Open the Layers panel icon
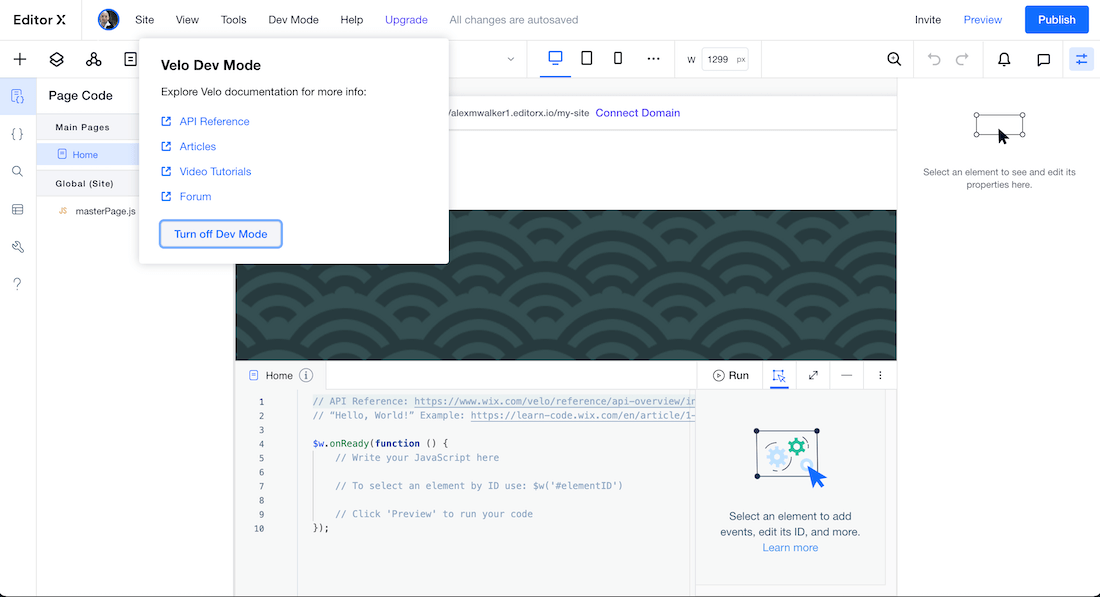This screenshot has width=1100, height=597. coord(57,59)
